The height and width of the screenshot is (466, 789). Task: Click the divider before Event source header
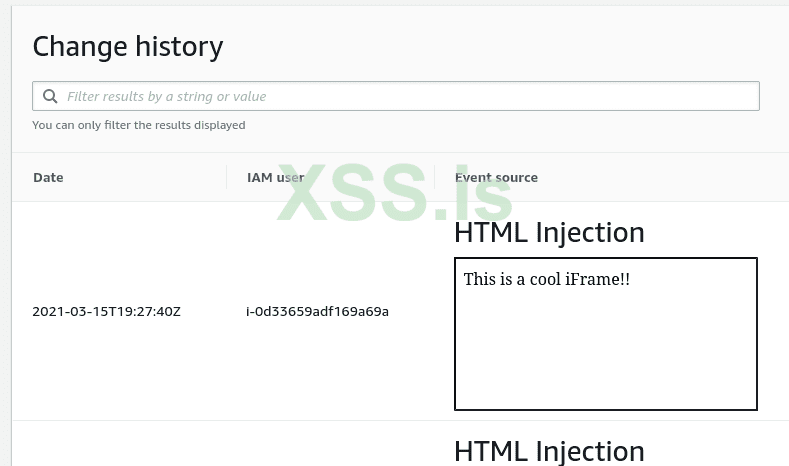(435, 178)
